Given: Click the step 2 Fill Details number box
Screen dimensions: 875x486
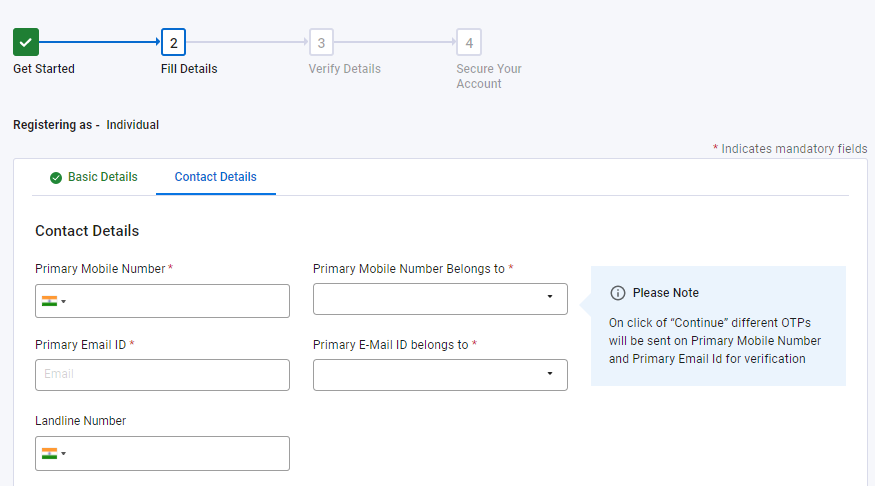Looking at the screenshot, I should pos(173,42).
